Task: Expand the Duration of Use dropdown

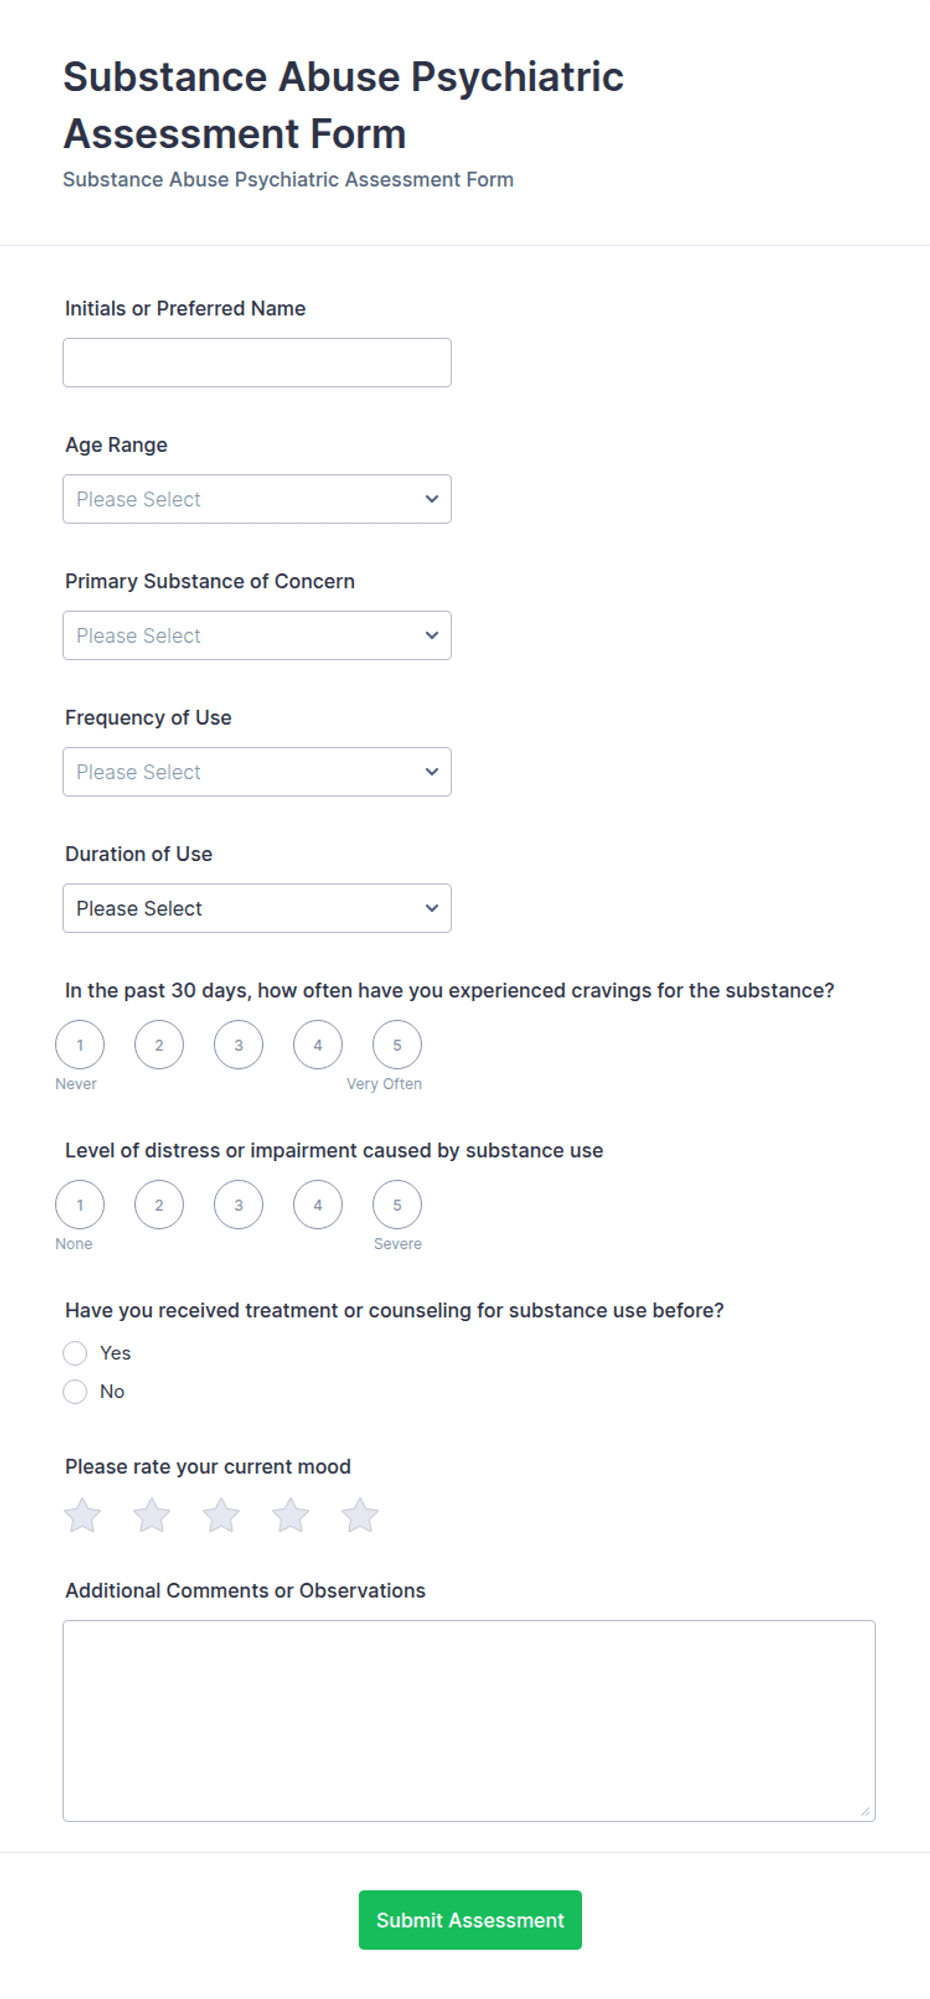Action: [x=257, y=908]
